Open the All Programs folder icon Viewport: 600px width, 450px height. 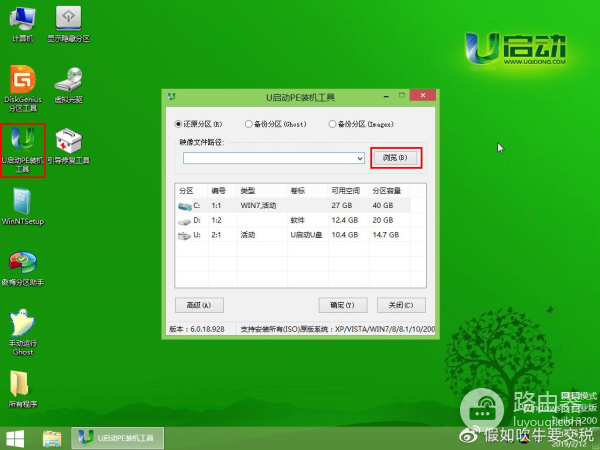pos(23,389)
